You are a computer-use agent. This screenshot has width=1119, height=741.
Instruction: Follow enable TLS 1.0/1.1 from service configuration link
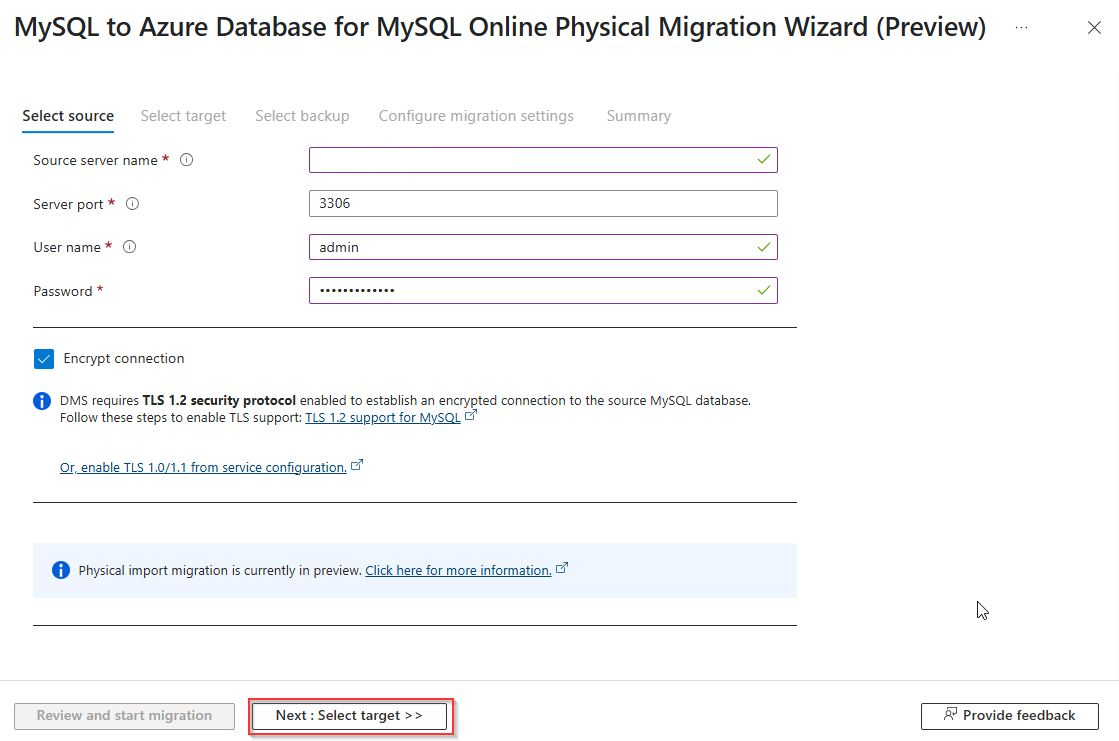(203, 467)
